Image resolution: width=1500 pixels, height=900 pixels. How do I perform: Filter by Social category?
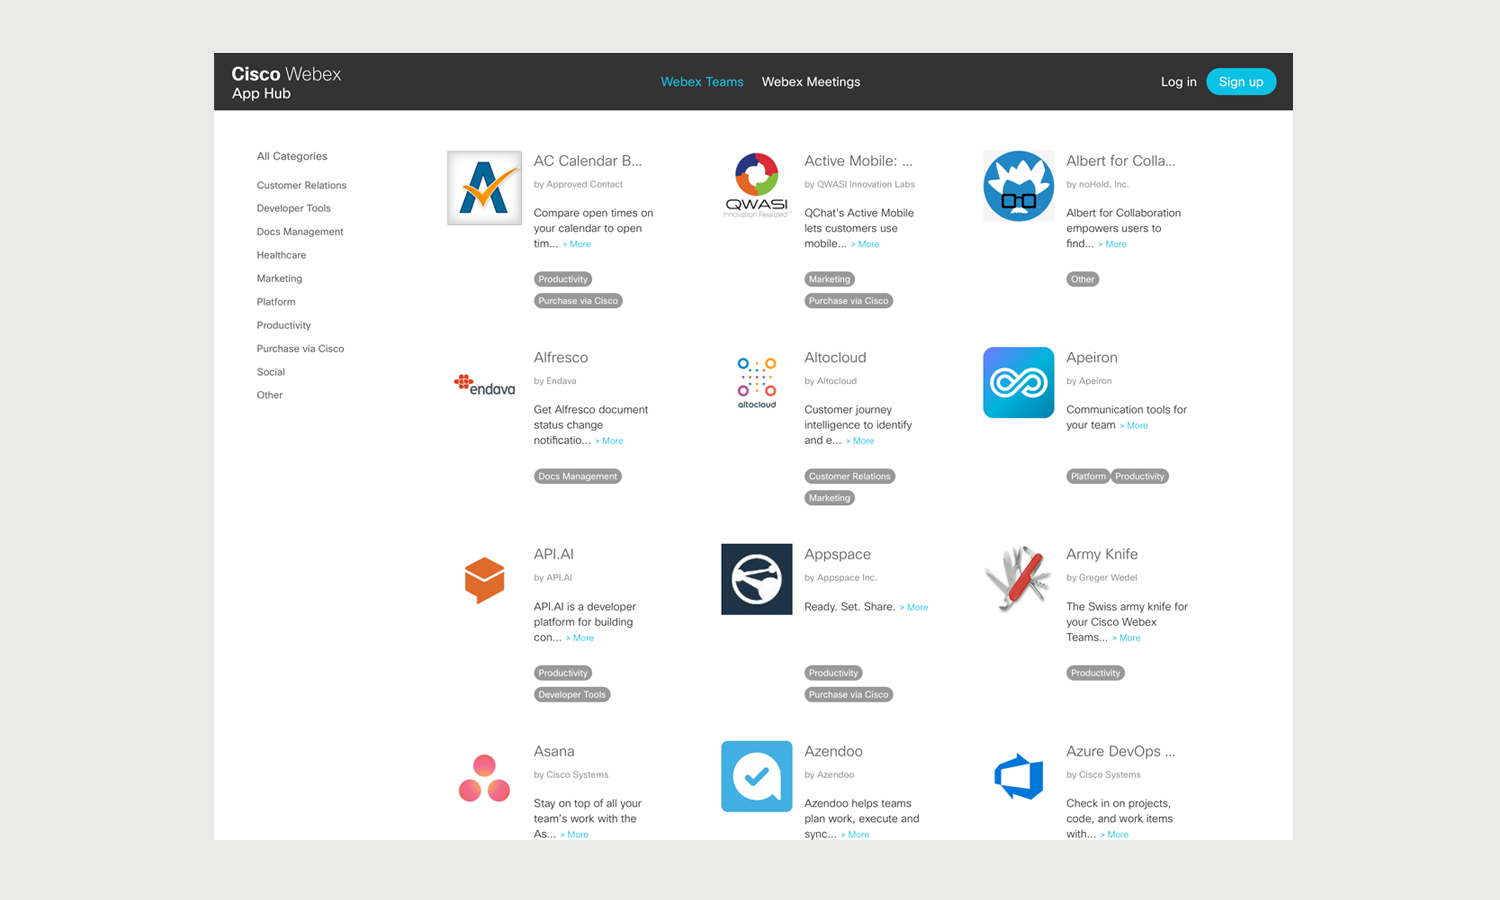tap(271, 372)
